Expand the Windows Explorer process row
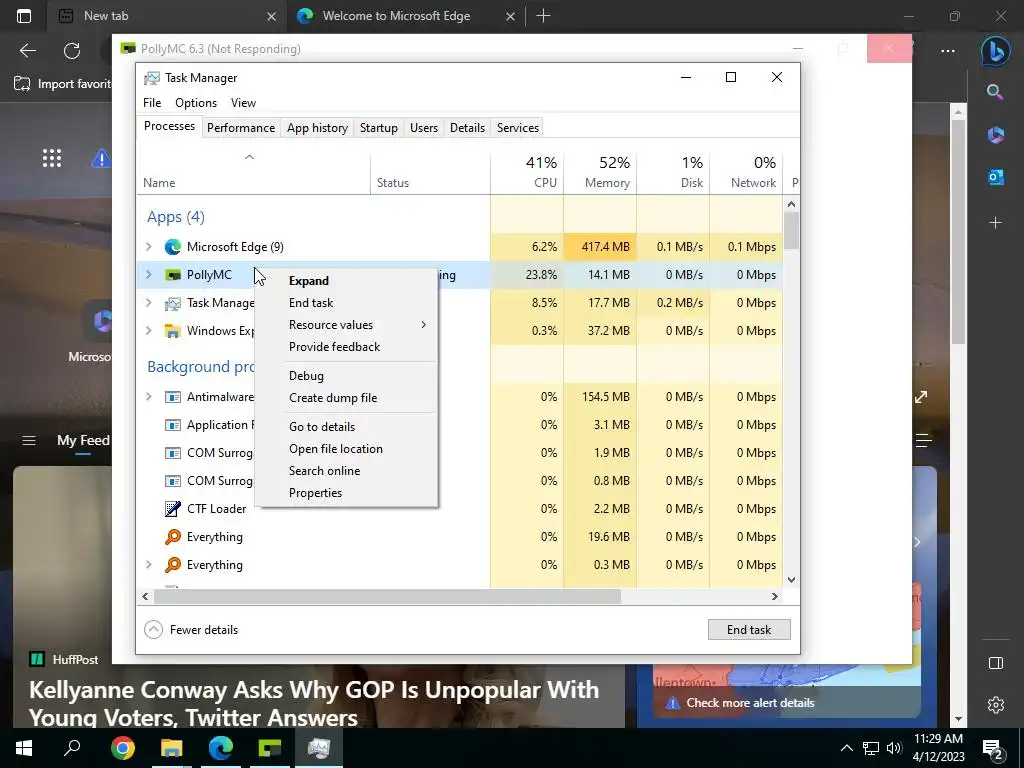 (149, 331)
